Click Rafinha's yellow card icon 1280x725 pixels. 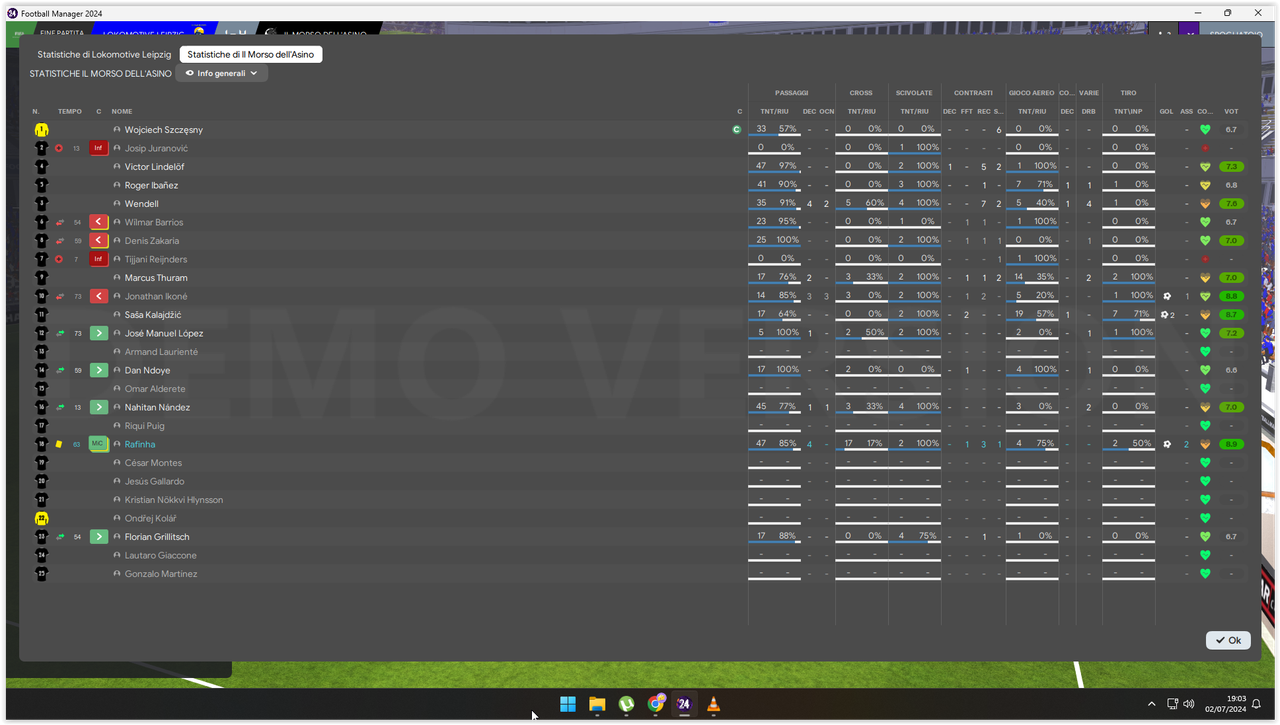click(x=59, y=444)
